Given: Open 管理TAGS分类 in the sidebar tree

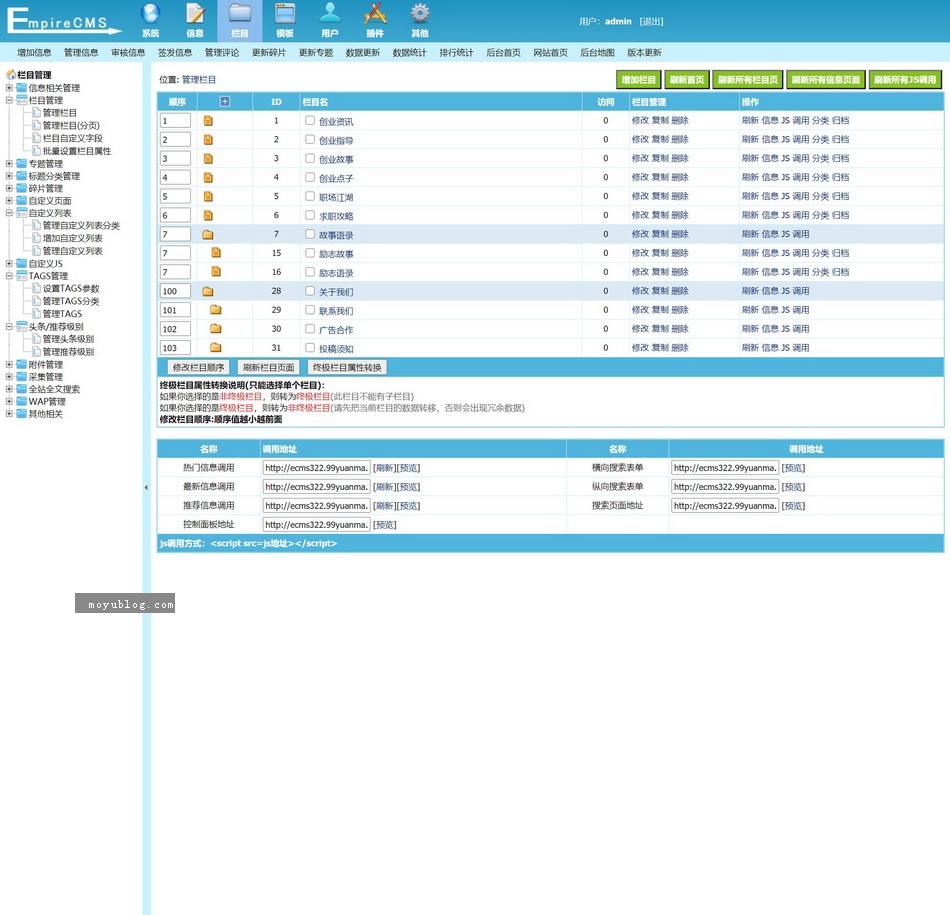Looking at the screenshot, I should (x=71, y=301).
